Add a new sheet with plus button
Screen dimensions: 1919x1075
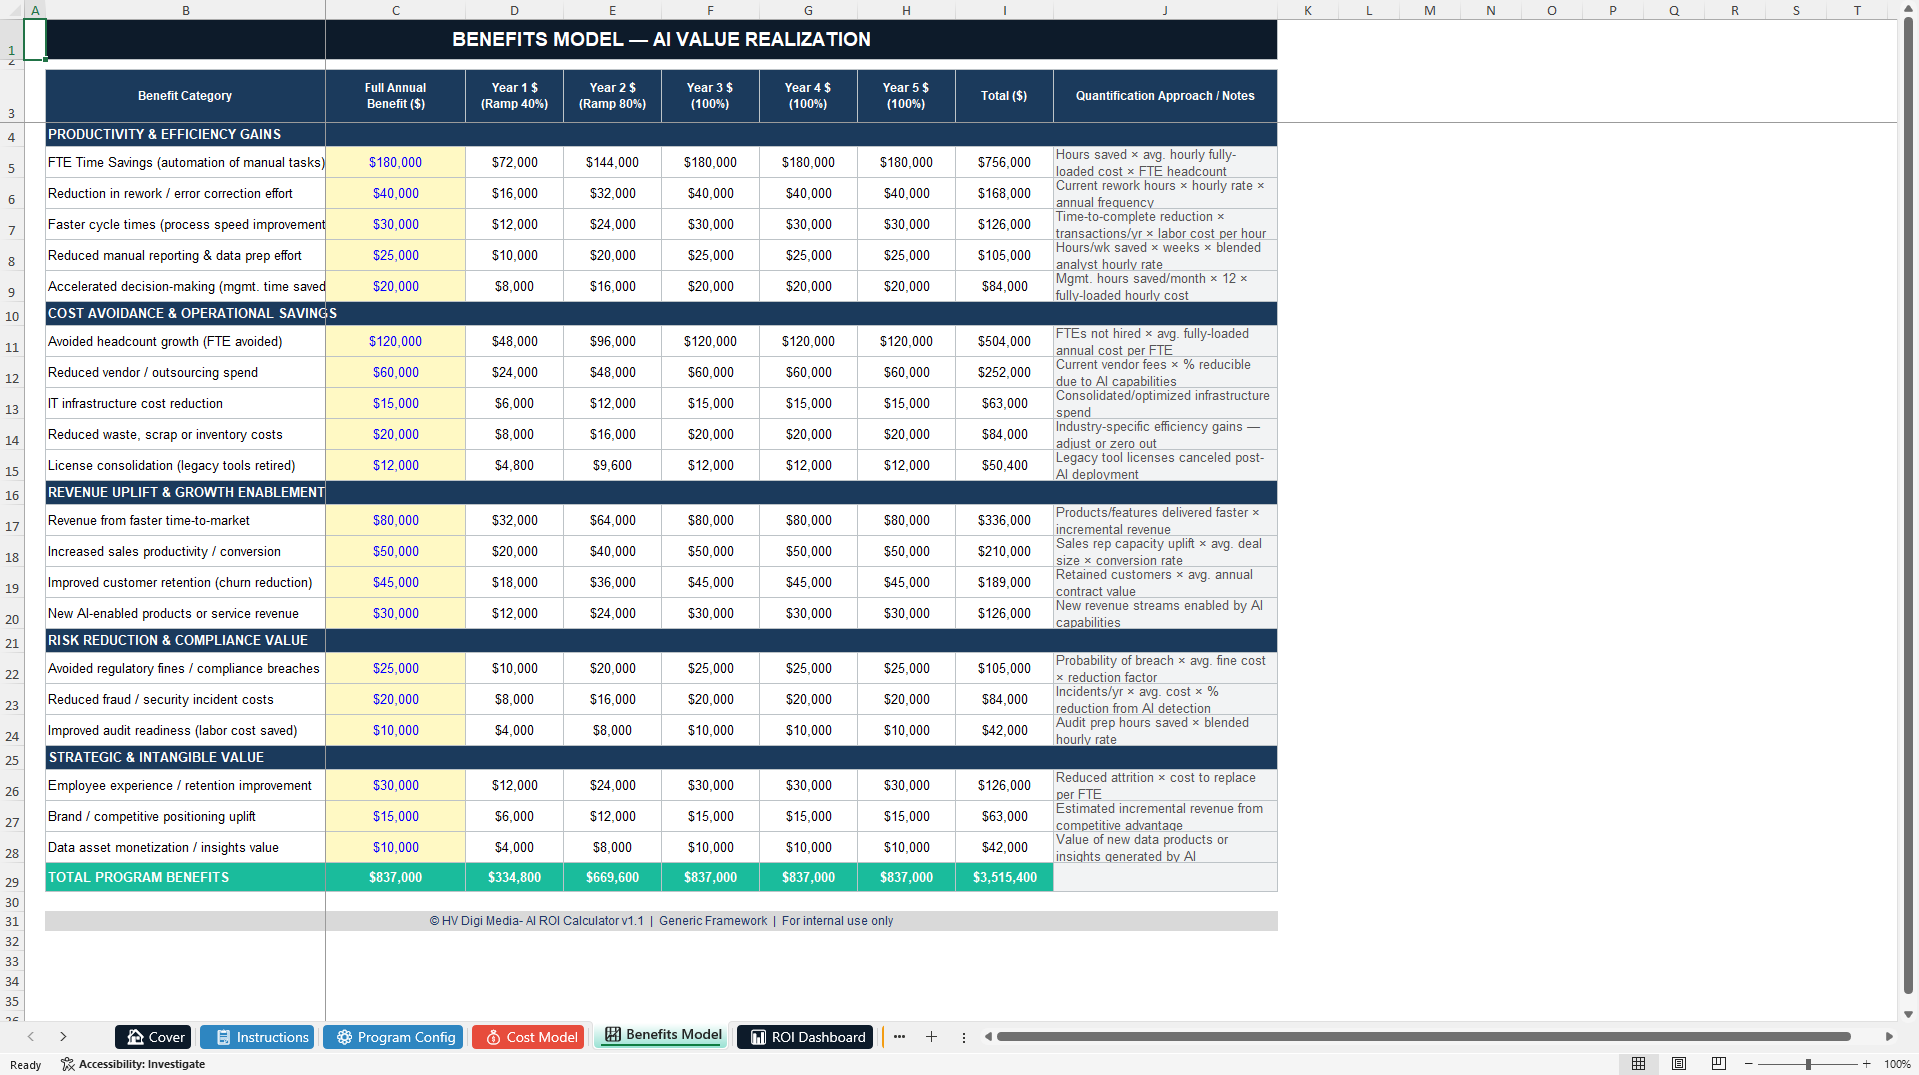[931, 1037]
